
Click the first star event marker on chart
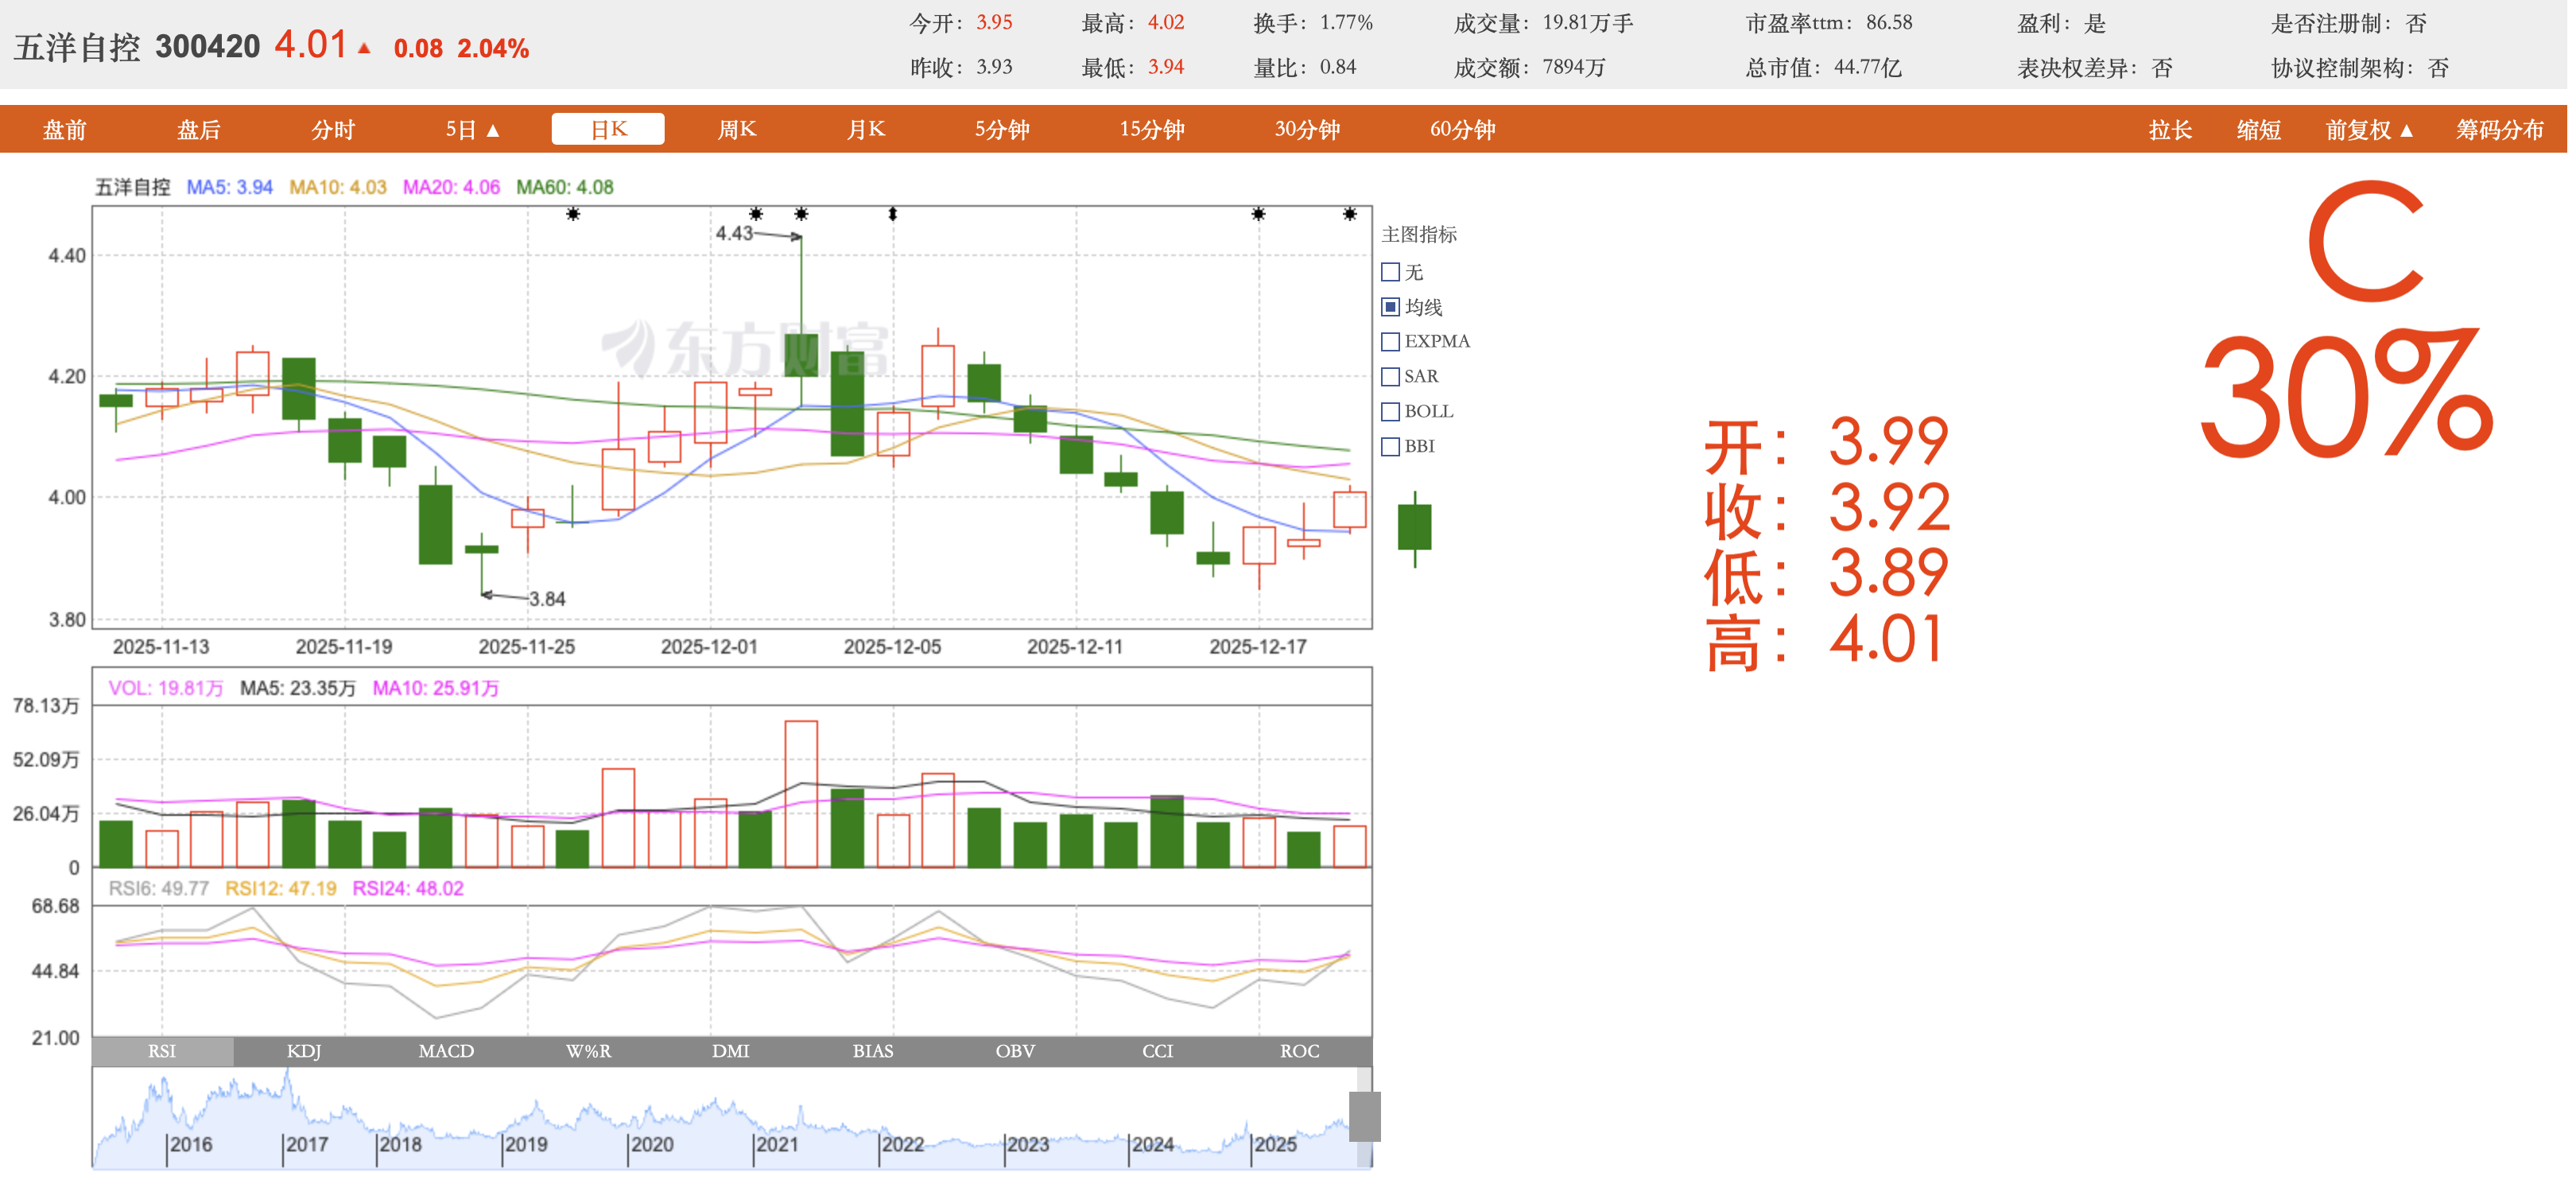pos(573,214)
